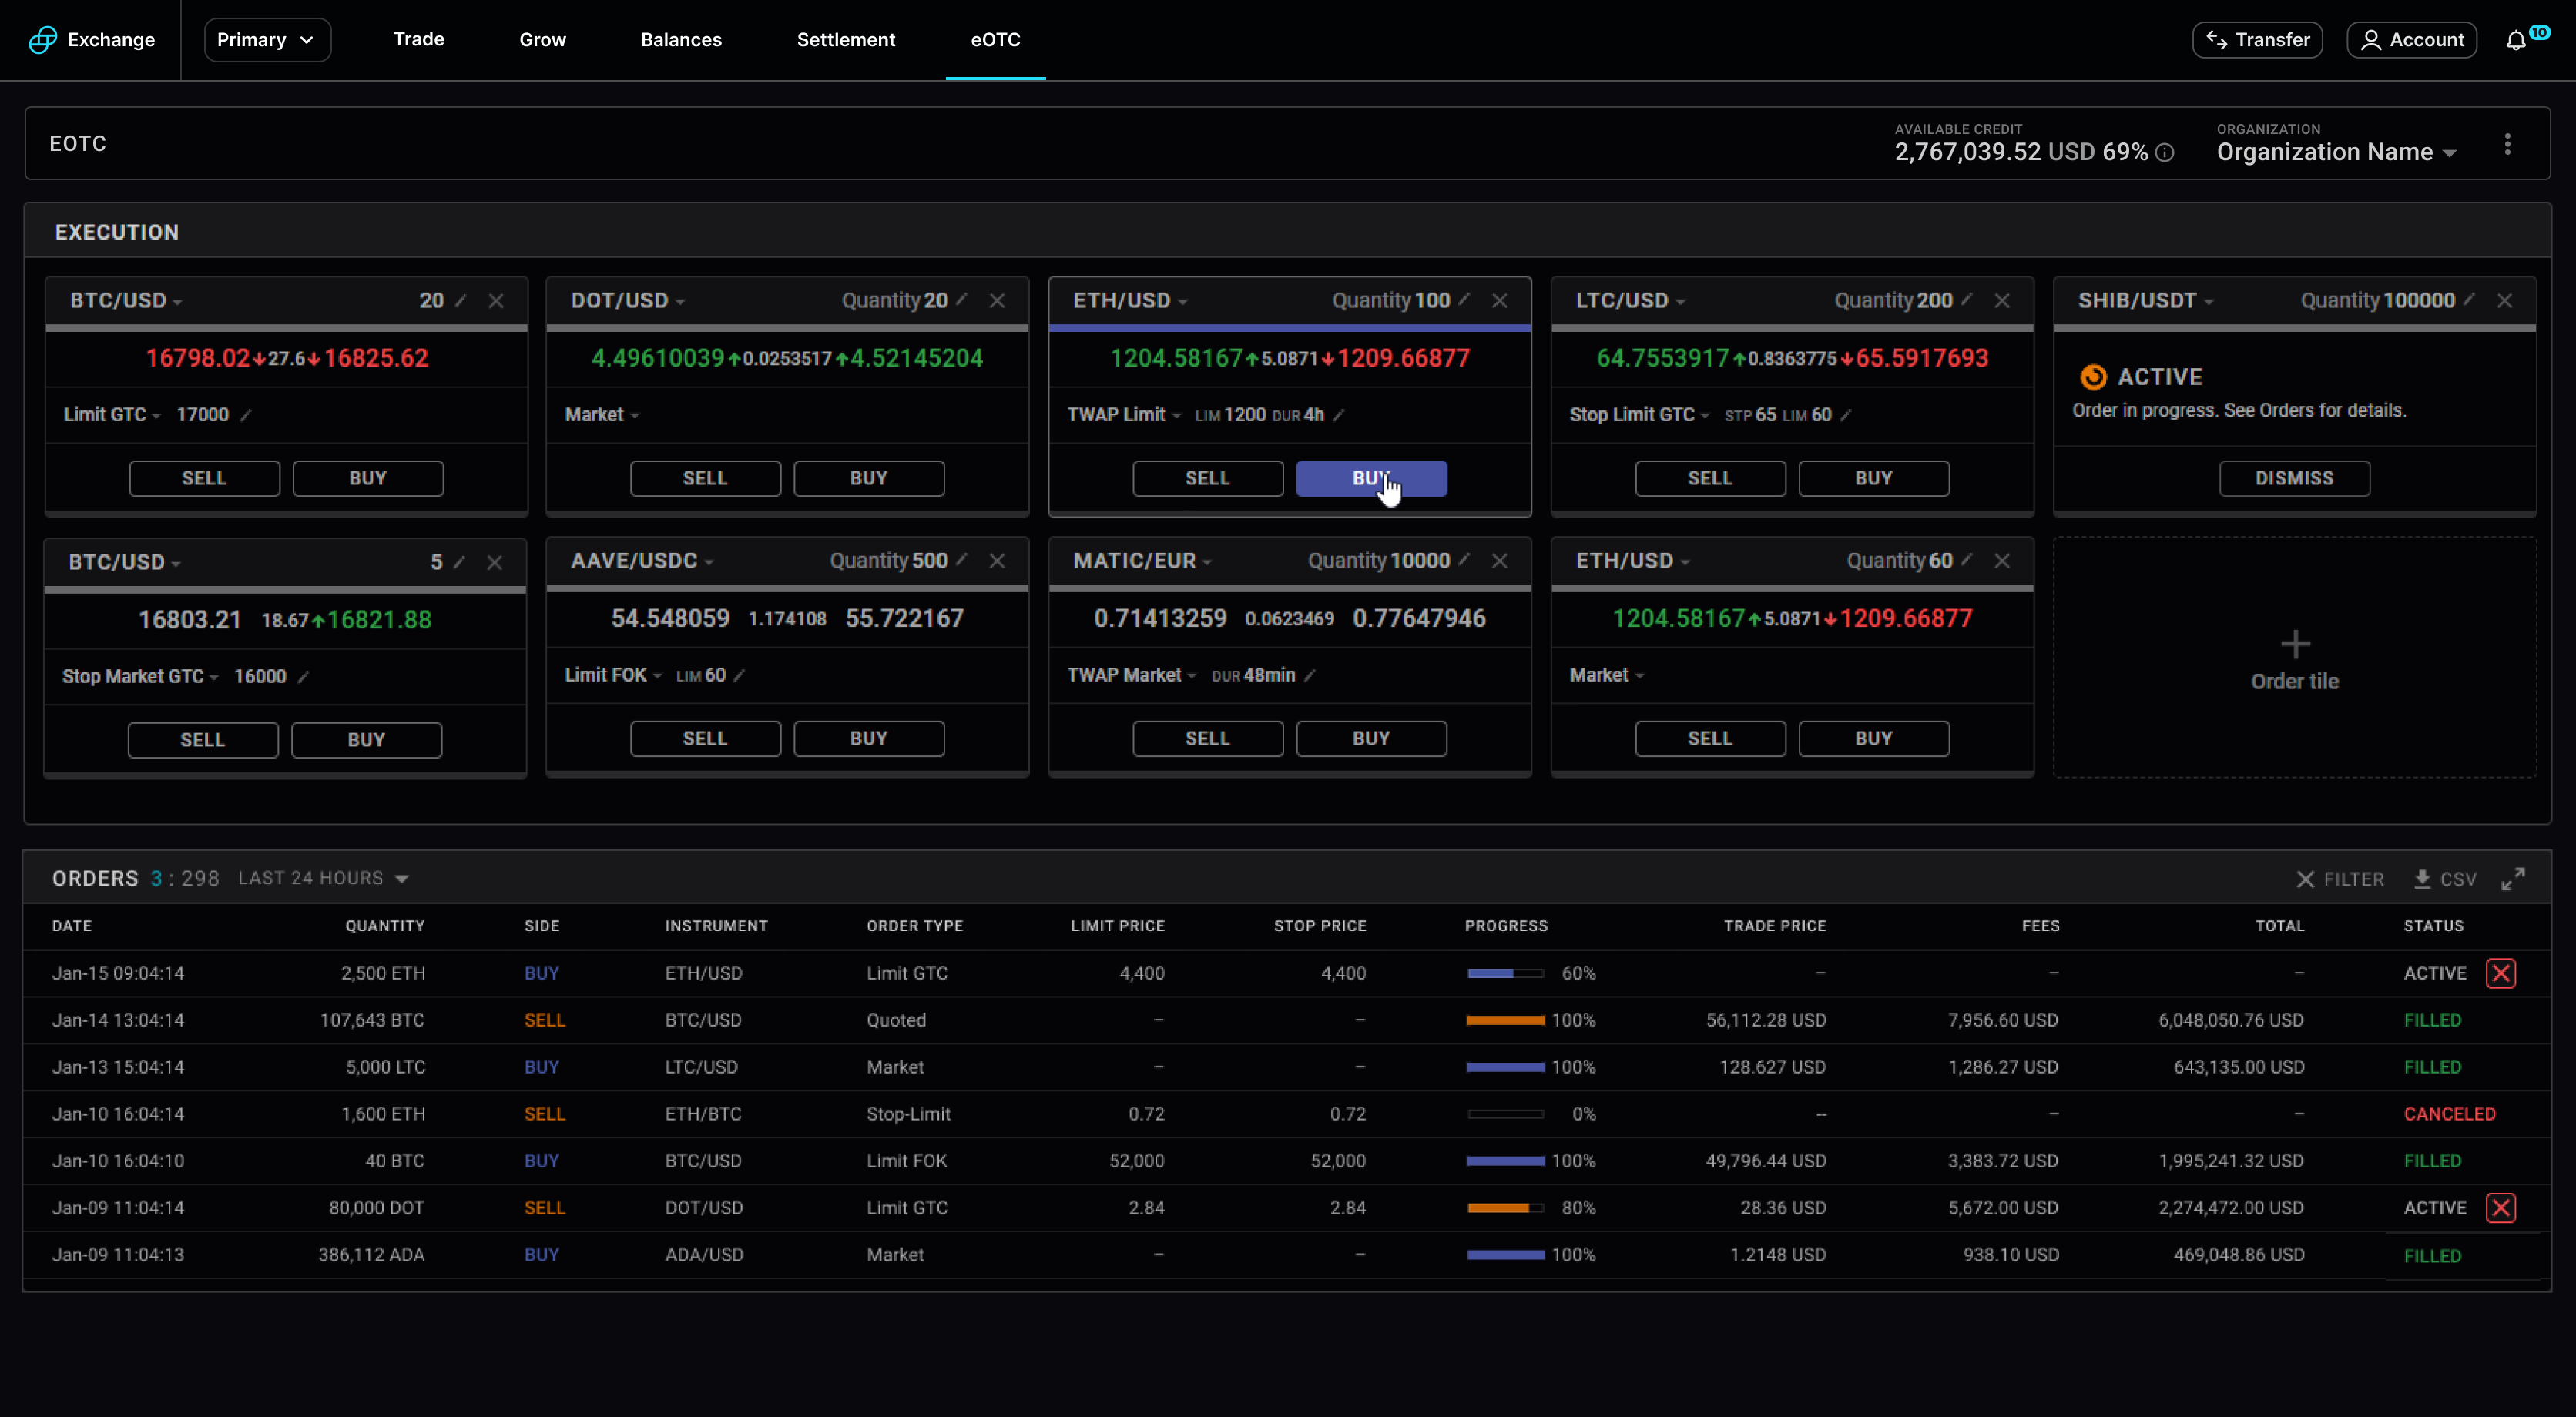Add a new Order tile
This screenshot has height=1417, width=2576.
click(2294, 658)
